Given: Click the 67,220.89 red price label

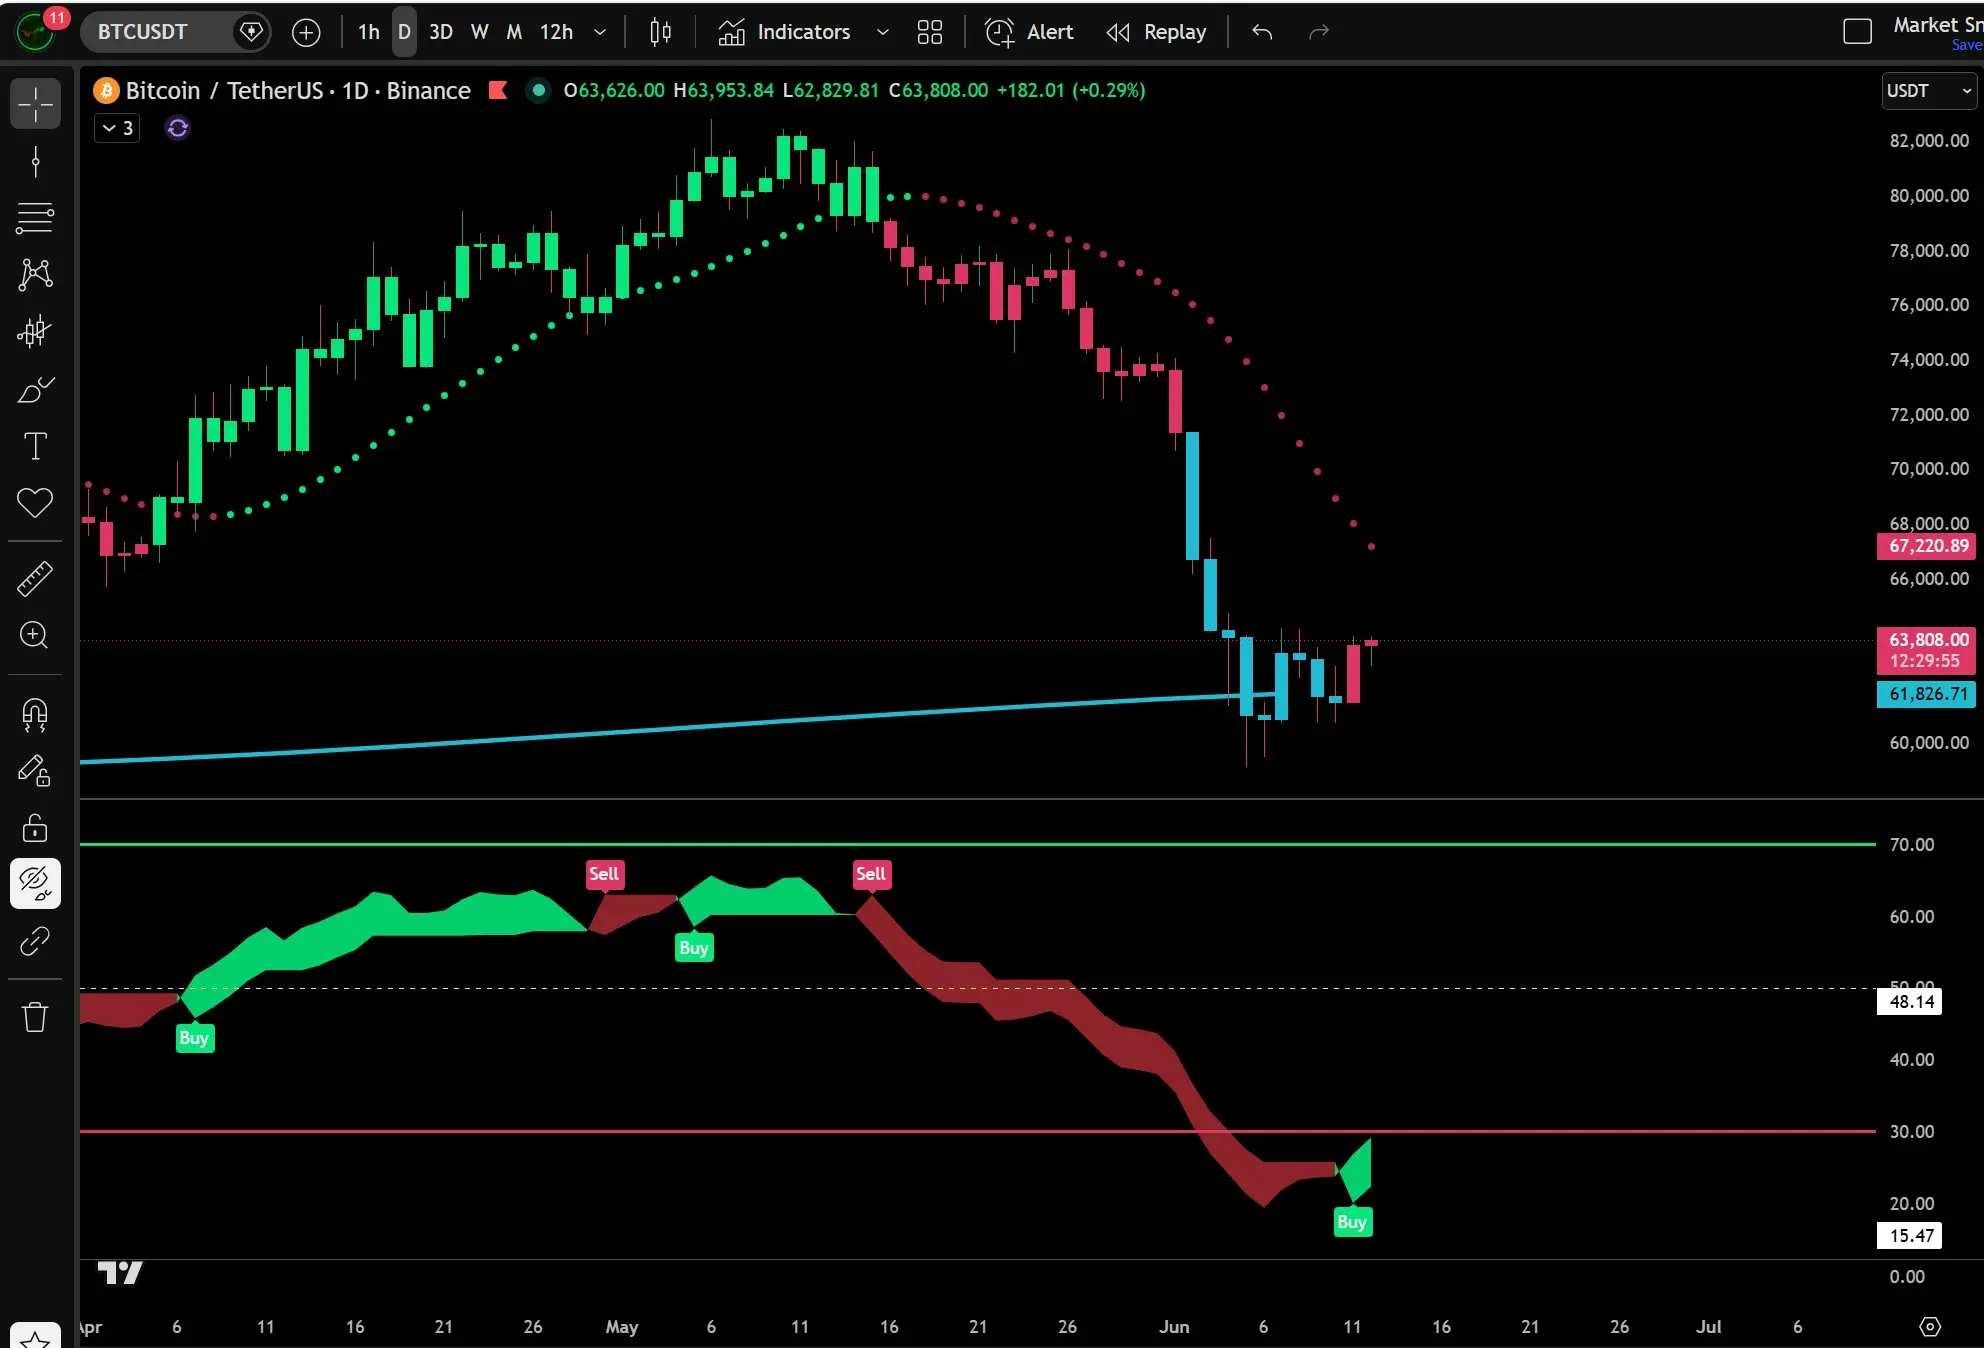Looking at the screenshot, I should click(1927, 546).
